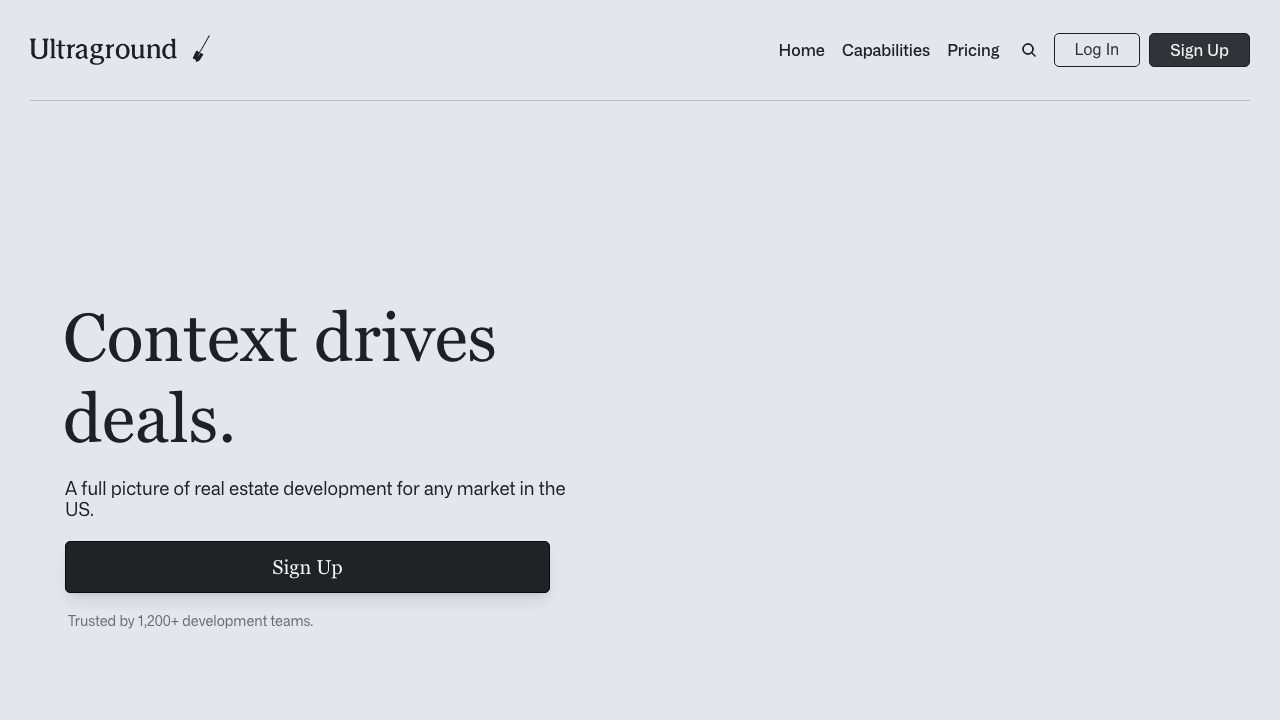
Task: Click the 'A full picture of real estate' subtitle
Action: (x=315, y=499)
